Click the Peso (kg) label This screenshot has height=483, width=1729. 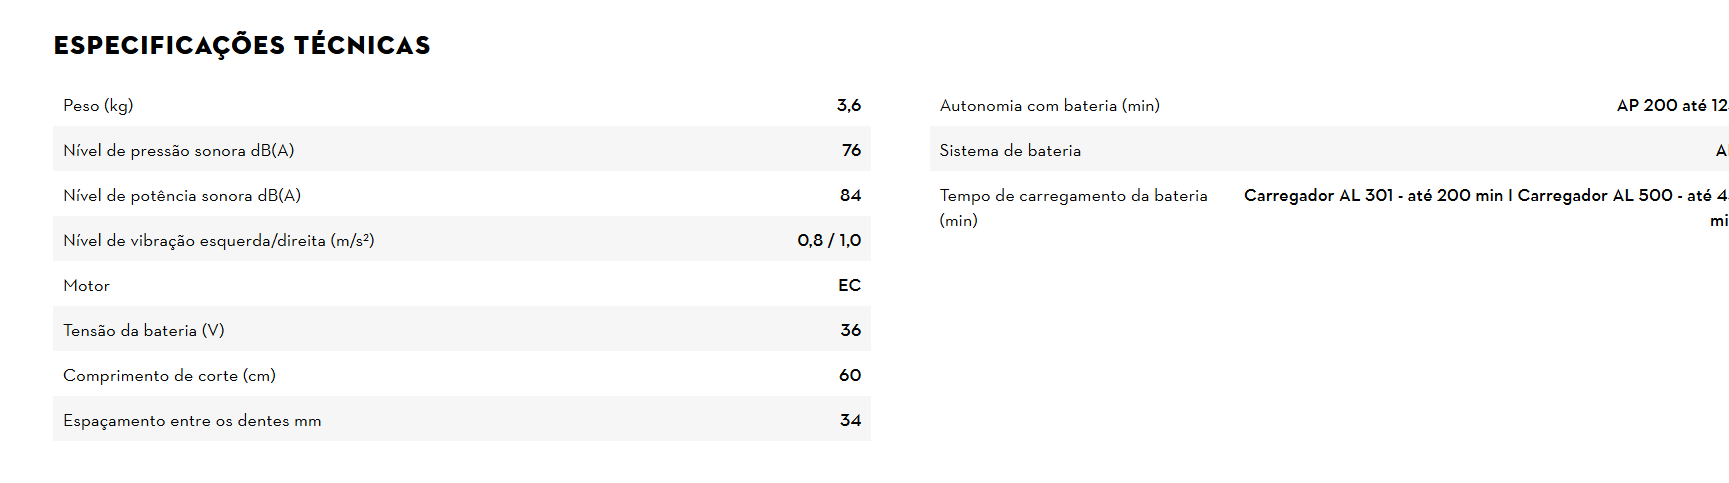(98, 105)
